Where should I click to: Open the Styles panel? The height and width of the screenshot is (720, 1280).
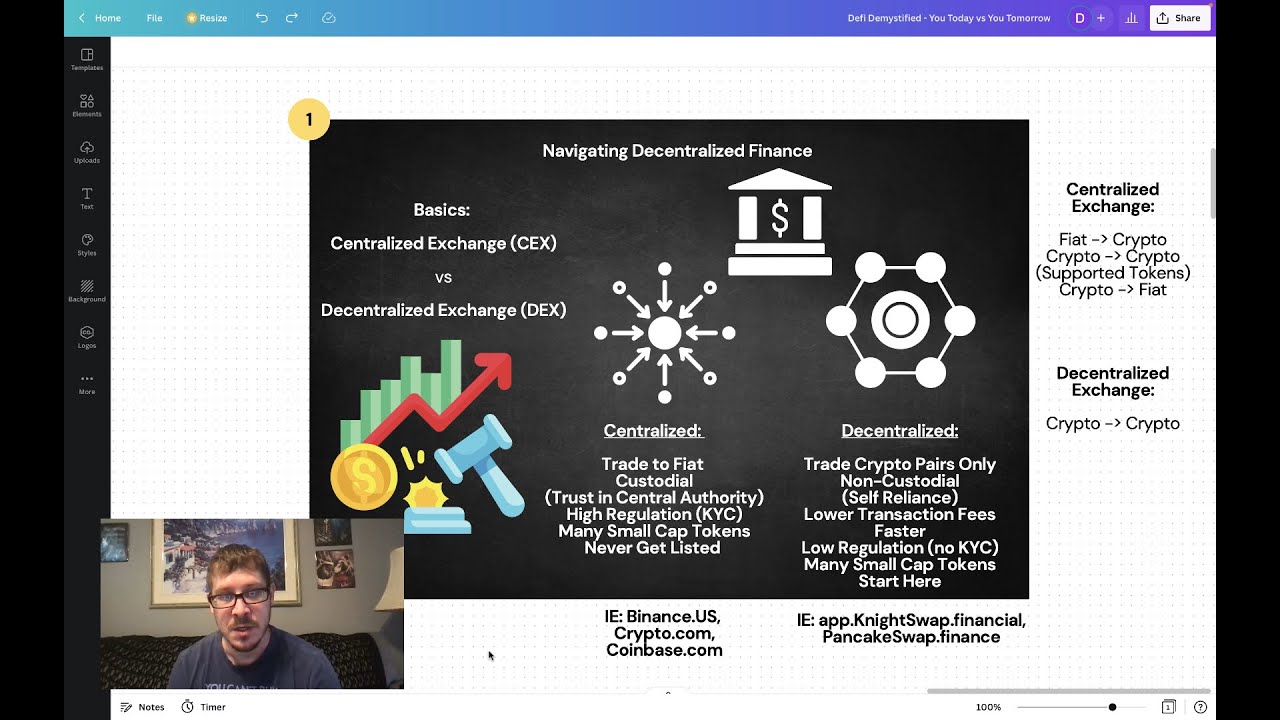coord(87,245)
